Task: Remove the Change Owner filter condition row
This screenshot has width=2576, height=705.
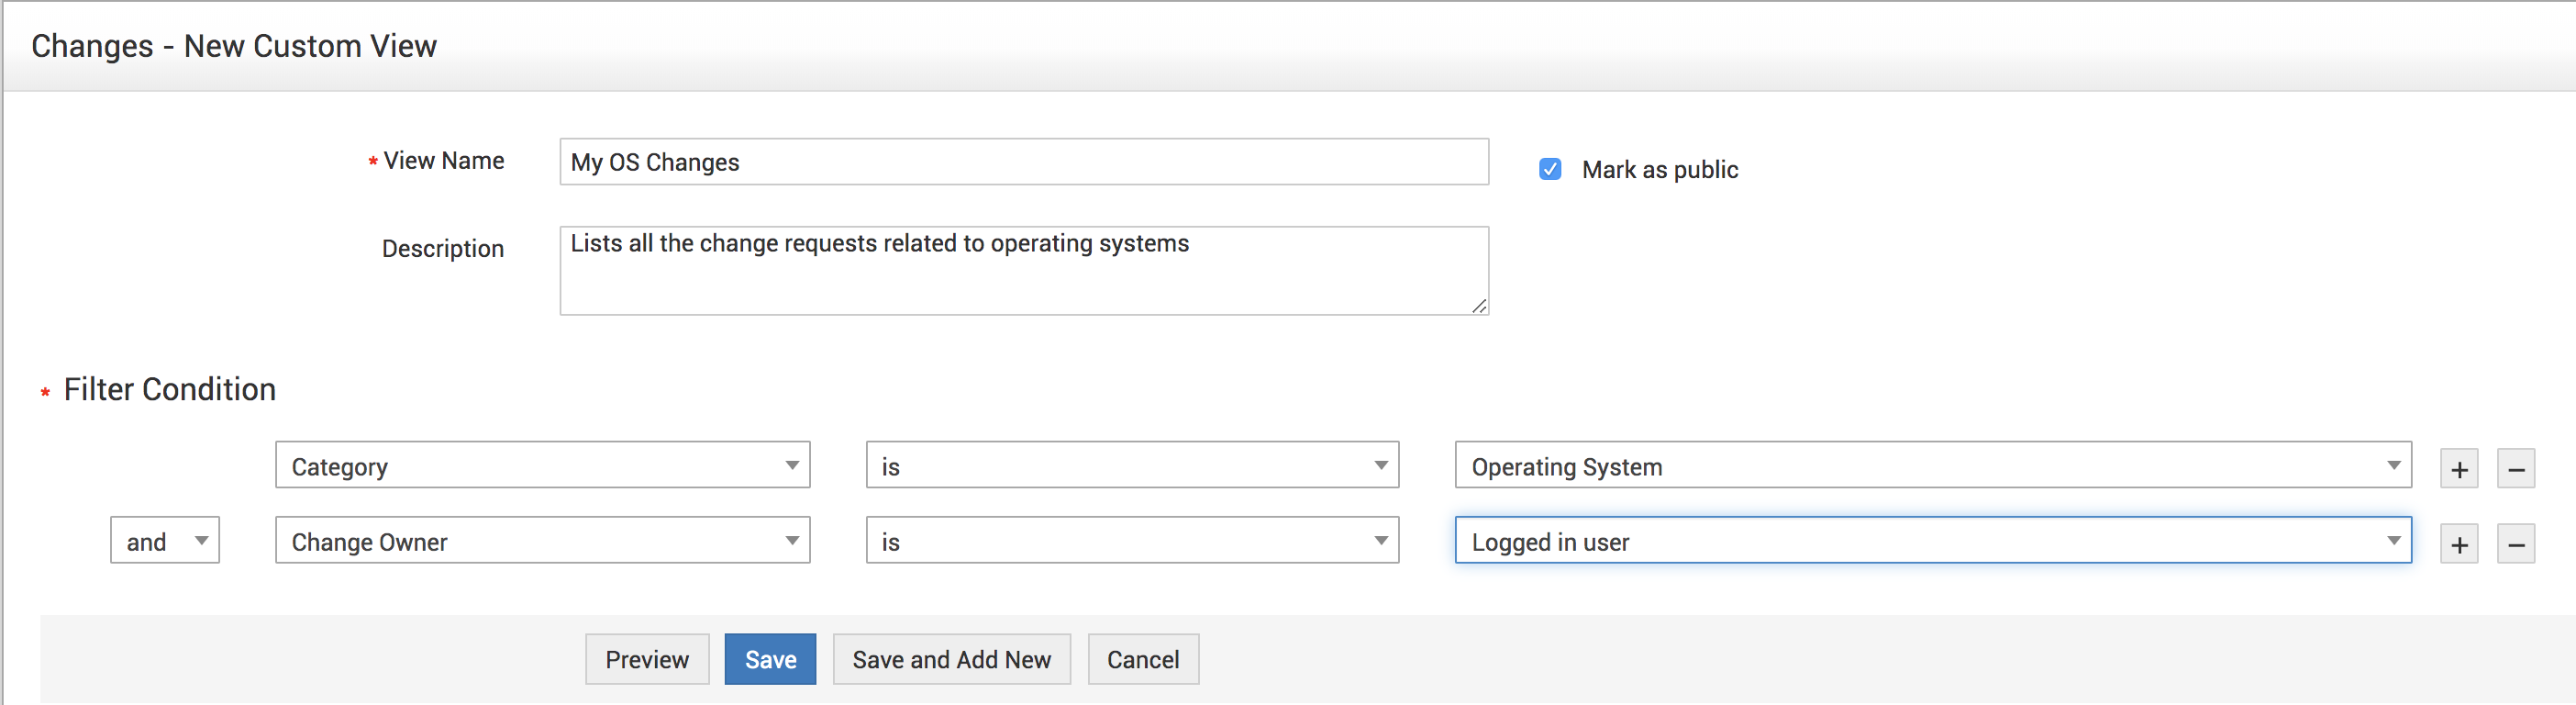Action: coord(2516,544)
